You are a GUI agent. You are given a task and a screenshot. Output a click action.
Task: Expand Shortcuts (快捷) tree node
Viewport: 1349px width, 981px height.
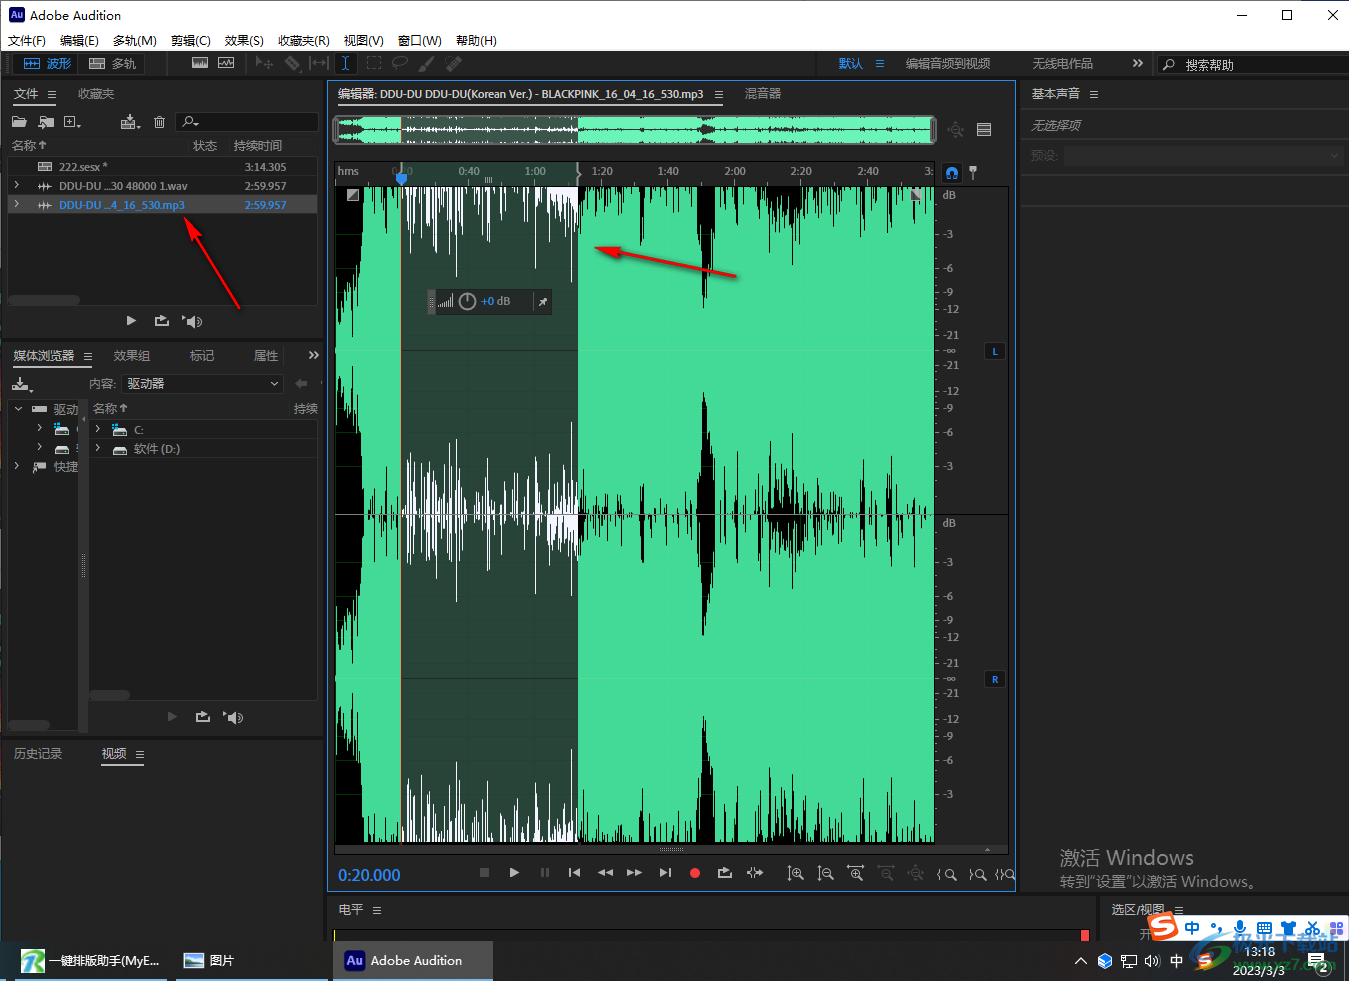coord(17,466)
